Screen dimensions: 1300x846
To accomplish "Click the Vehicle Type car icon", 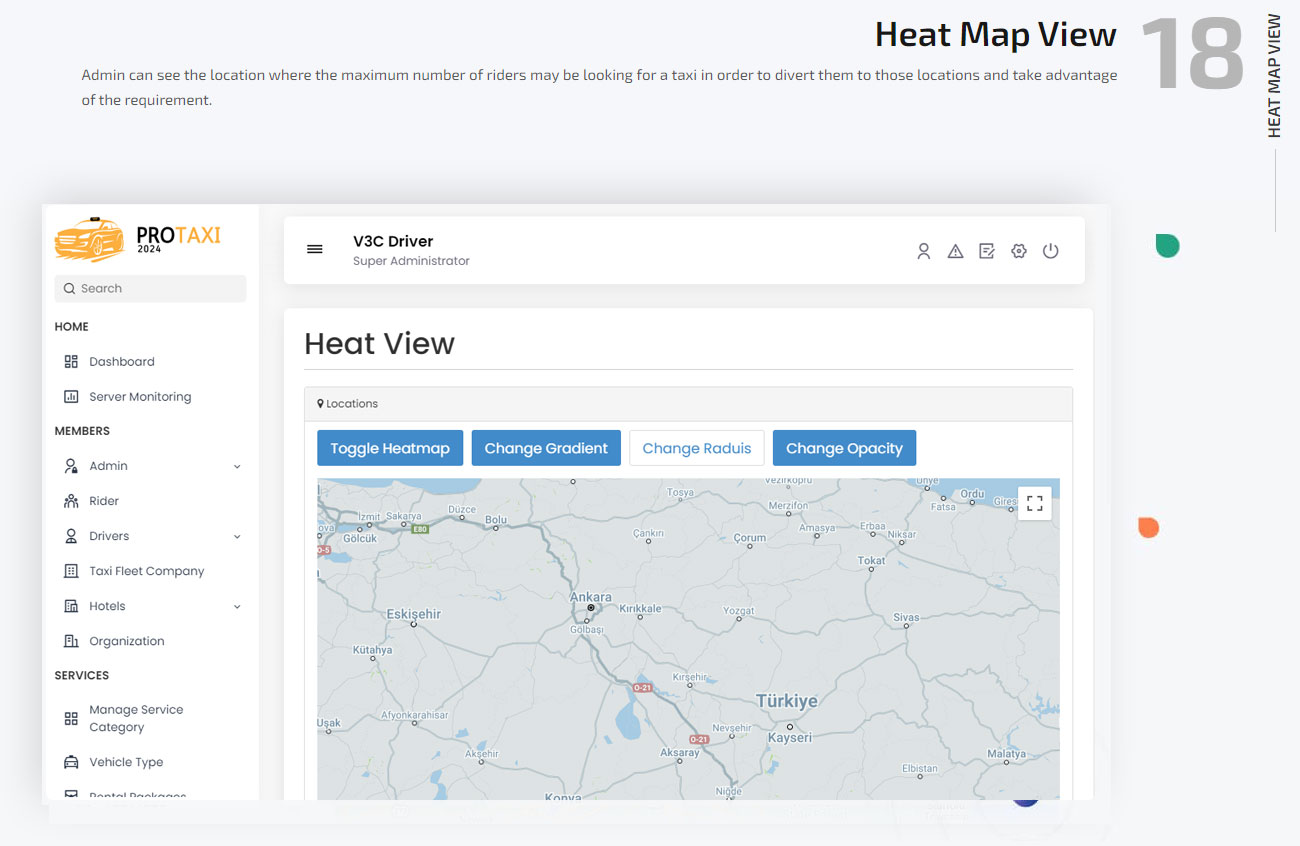I will coord(71,762).
